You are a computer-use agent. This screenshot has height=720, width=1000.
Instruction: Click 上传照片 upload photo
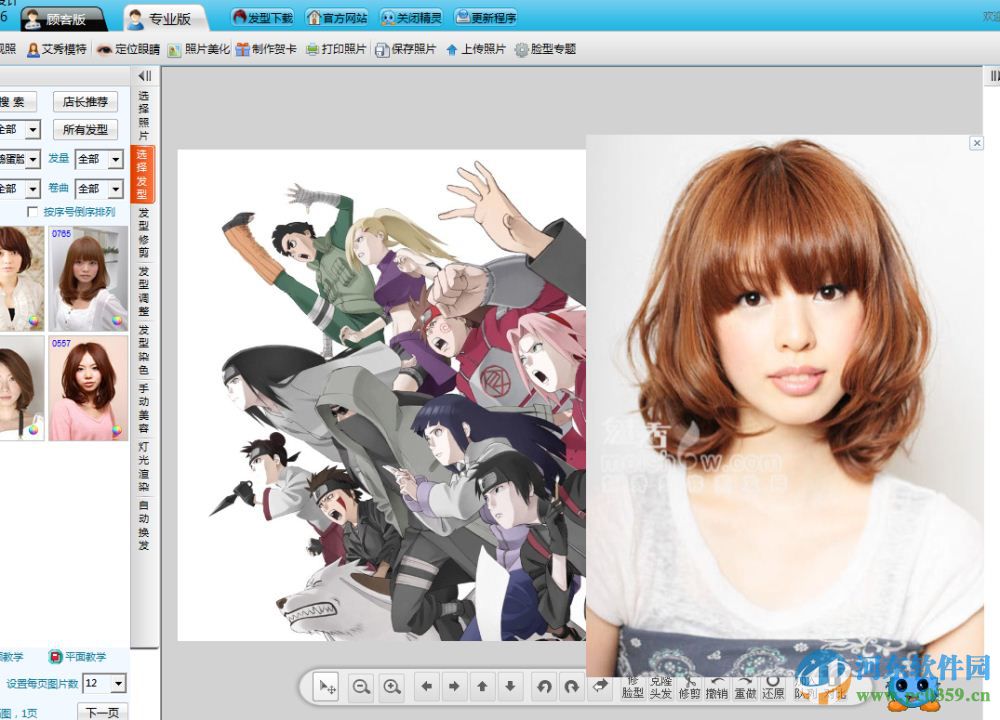(476, 49)
